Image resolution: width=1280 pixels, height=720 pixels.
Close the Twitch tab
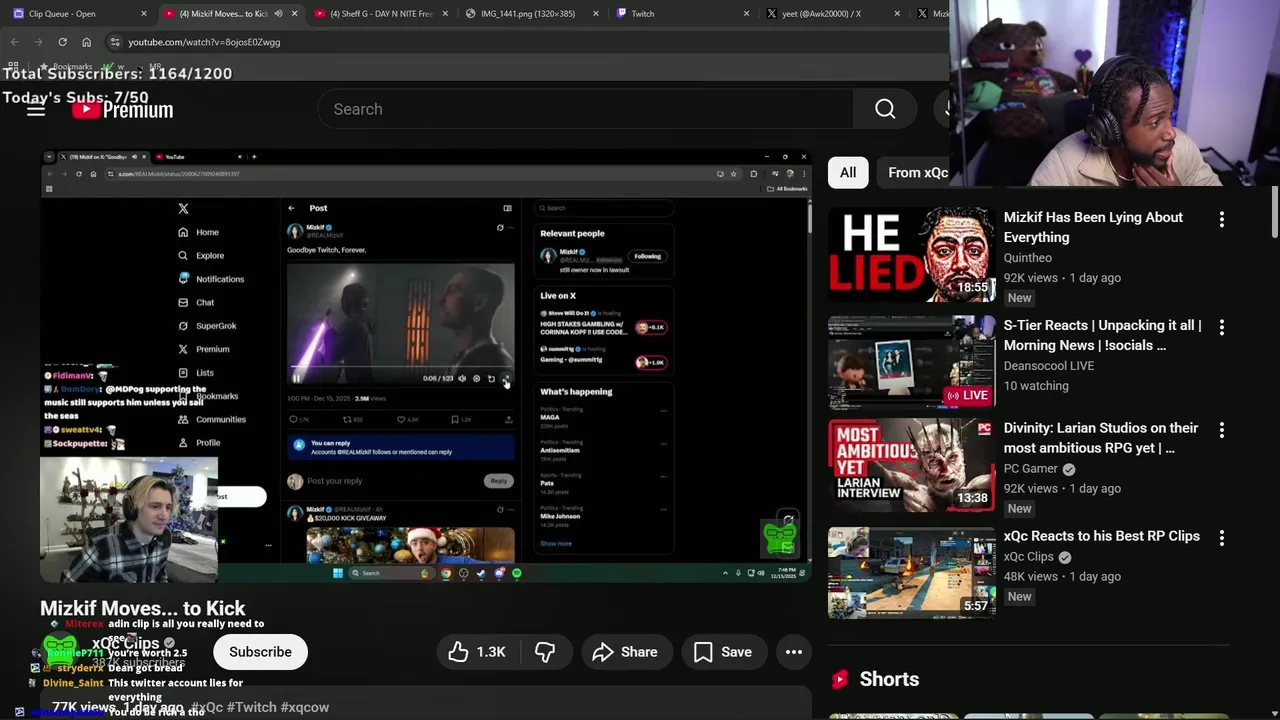coord(746,14)
